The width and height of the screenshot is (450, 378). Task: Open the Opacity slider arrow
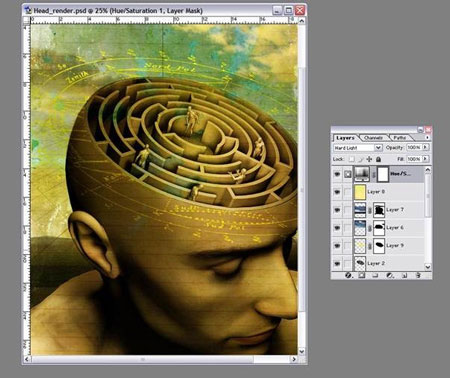pyautogui.click(x=426, y=147)
